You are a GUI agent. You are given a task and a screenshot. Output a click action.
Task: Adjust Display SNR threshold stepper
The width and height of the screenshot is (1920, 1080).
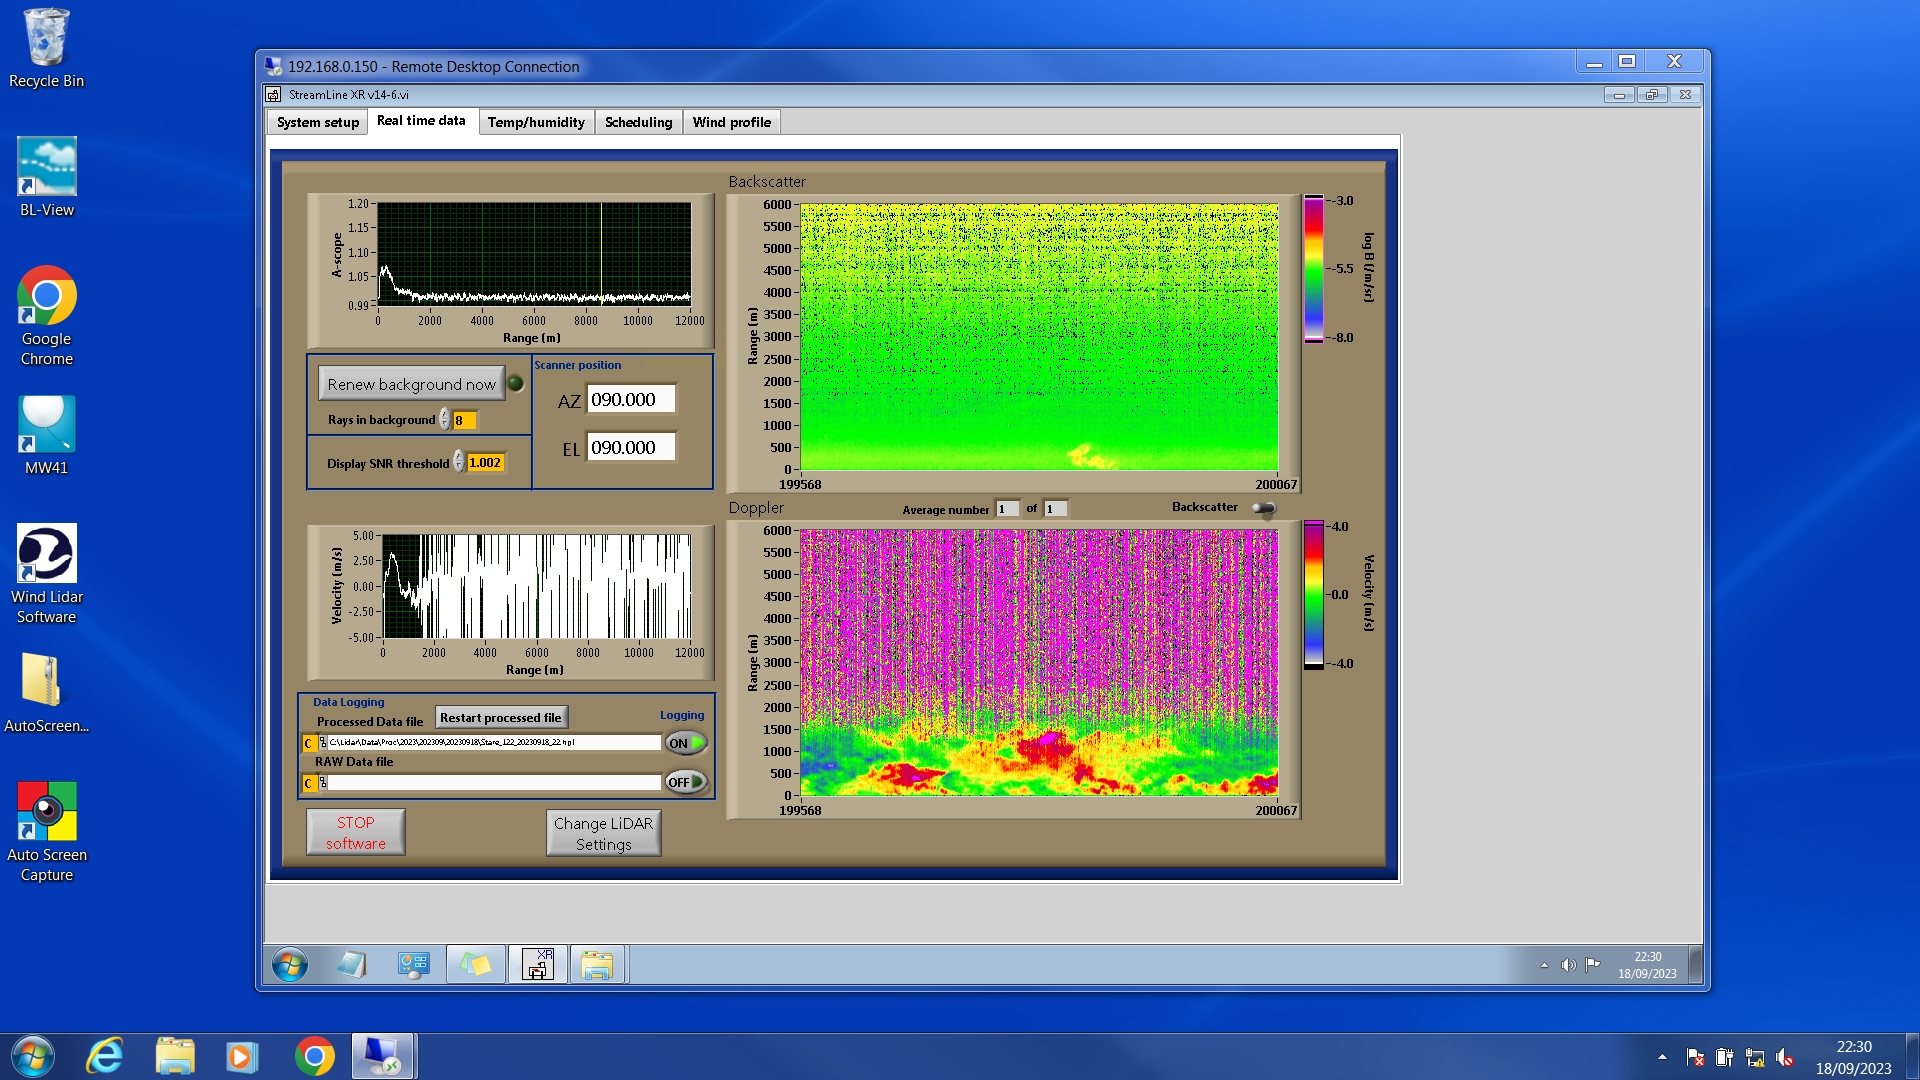click(x=459, y=462)
